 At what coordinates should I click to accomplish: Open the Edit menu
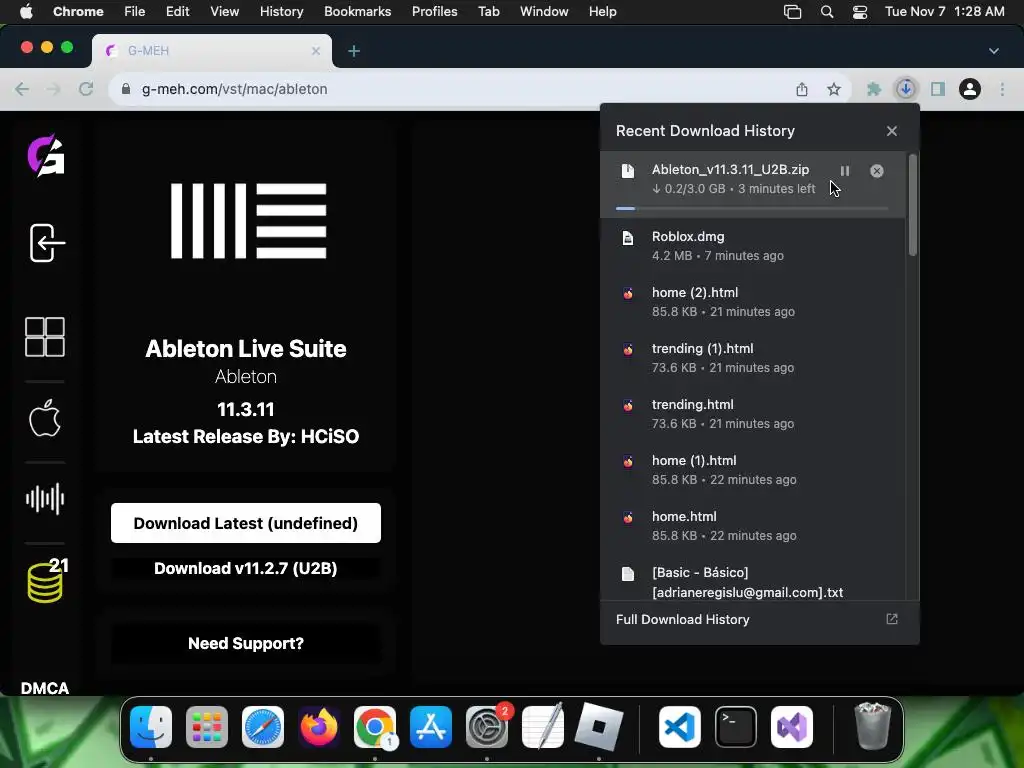pyautogui.click(x=177, y=11)
